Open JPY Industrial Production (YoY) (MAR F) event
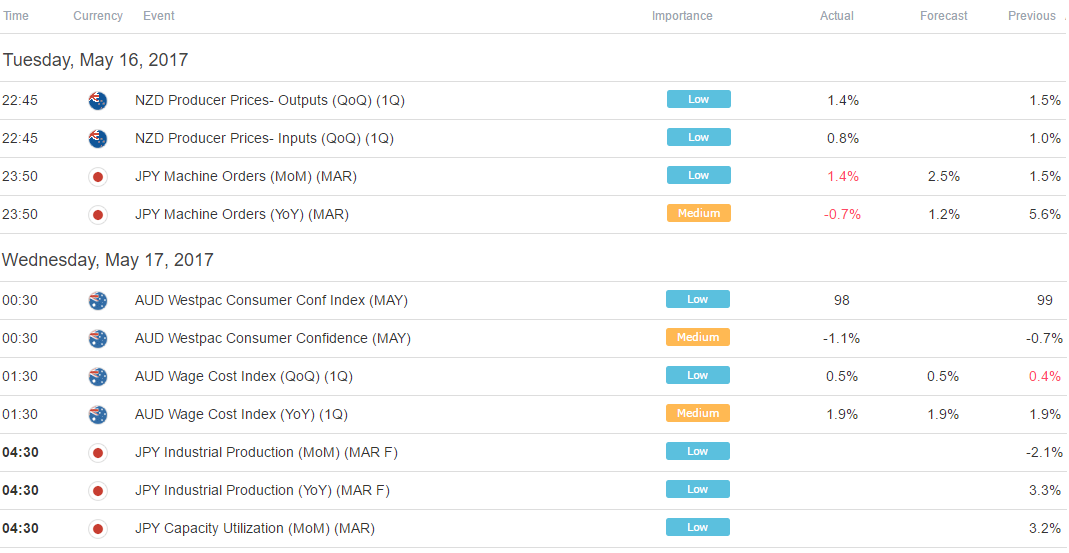This screenshot has width=1069, height=553. [262, 490]
